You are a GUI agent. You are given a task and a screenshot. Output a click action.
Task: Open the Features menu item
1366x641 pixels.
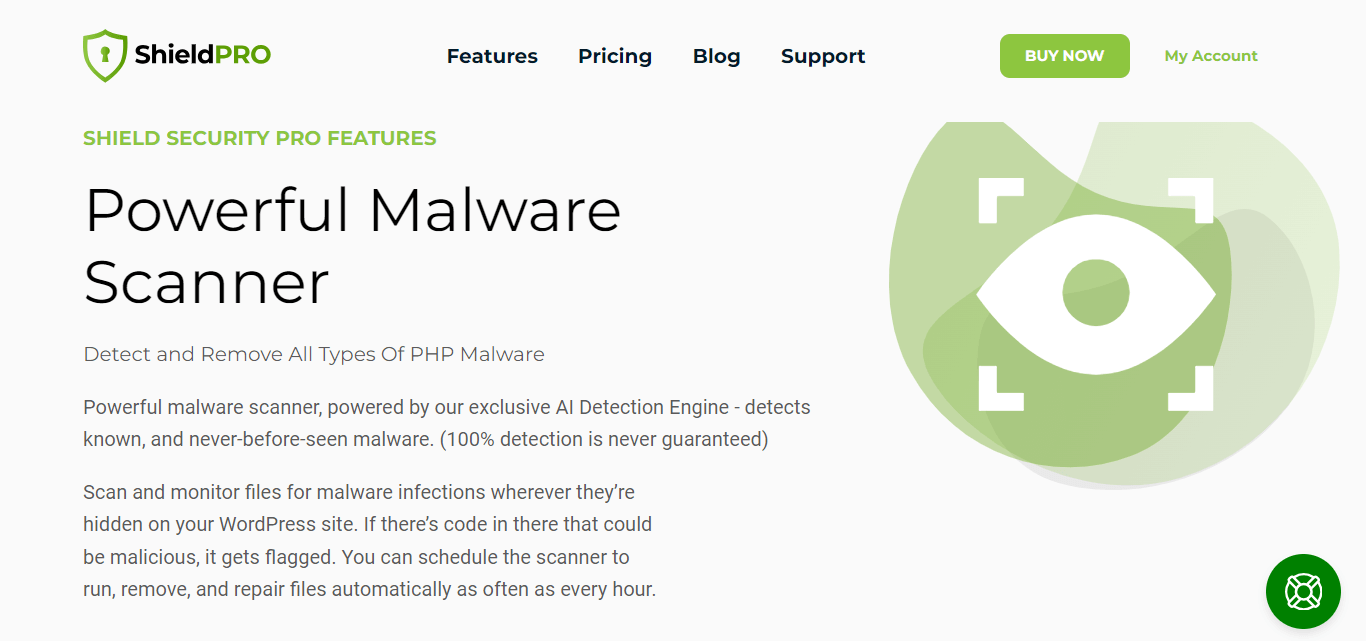point(492,56)
